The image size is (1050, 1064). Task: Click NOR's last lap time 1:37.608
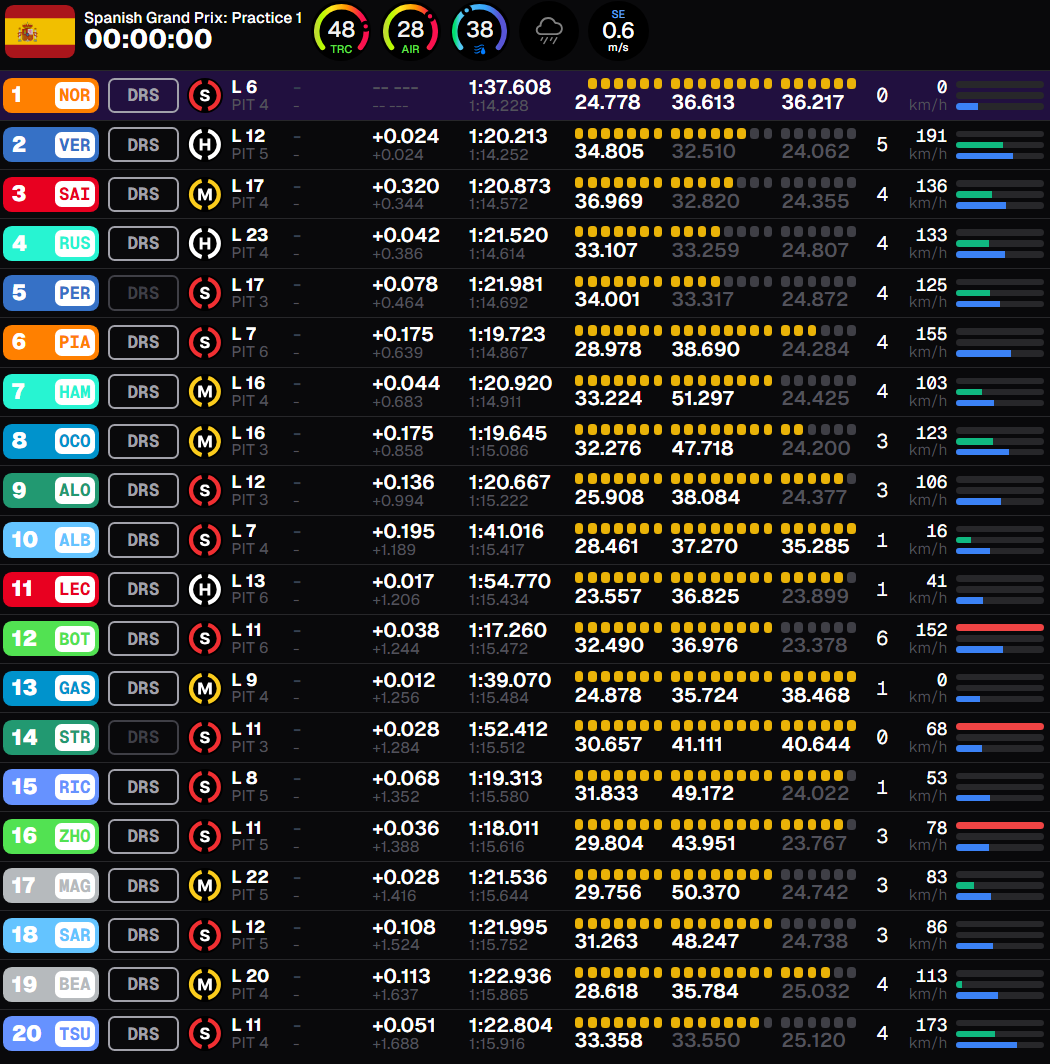510,87
